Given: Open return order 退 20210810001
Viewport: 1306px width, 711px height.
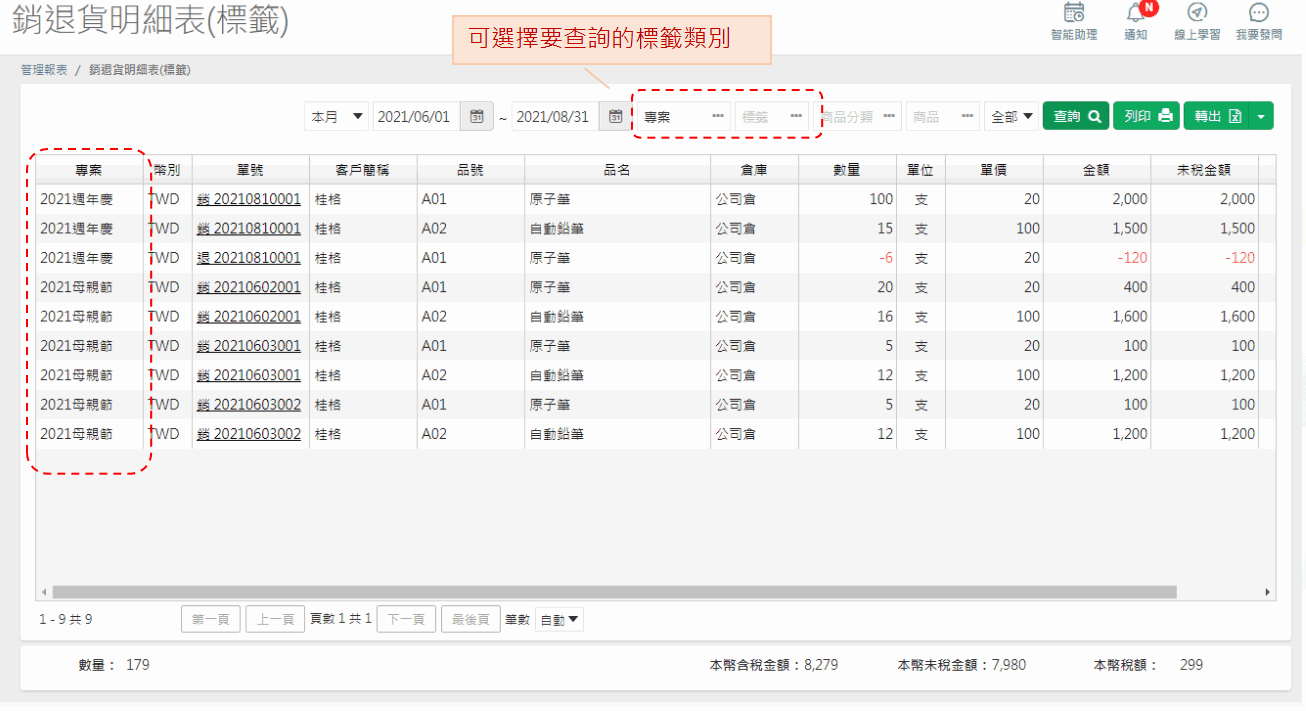Looking at the screenshot, I should pyautogui.click(x=249, y=258).
